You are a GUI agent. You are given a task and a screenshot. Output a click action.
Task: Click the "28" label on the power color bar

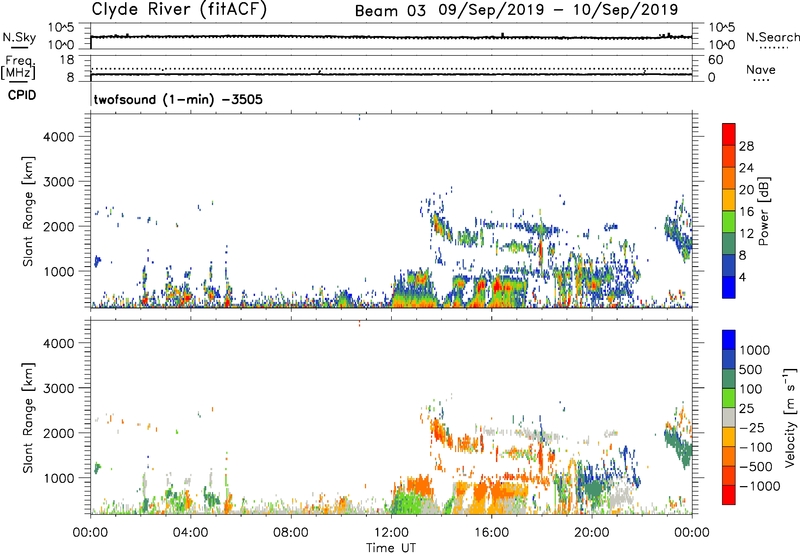pos(746,146)
